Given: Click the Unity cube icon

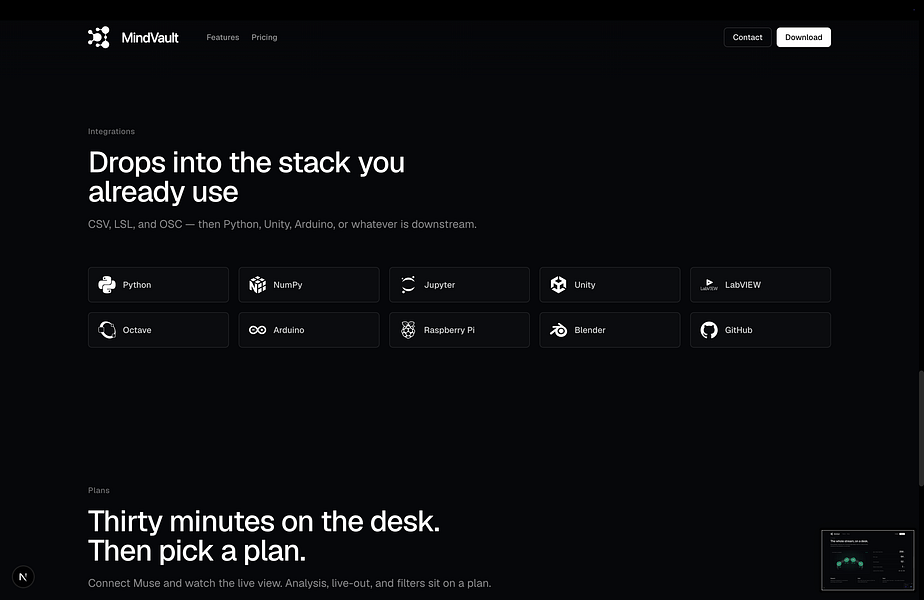Looking at the screenshot, I should pos(558,285).
